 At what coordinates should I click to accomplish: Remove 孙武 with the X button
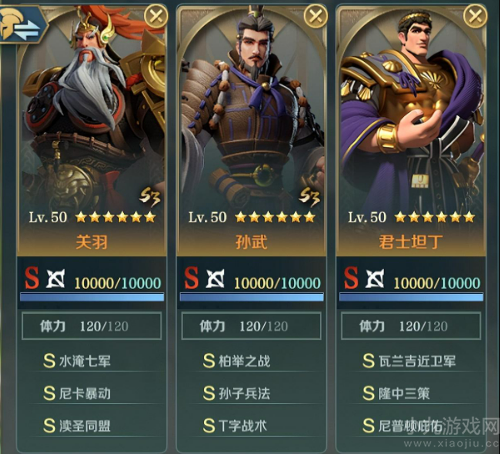click(x=315, y=16)
